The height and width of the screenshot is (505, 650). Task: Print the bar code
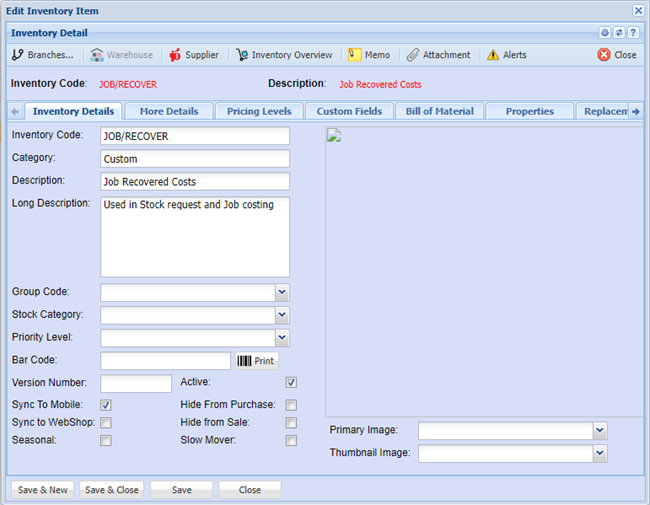pos(257,361)
